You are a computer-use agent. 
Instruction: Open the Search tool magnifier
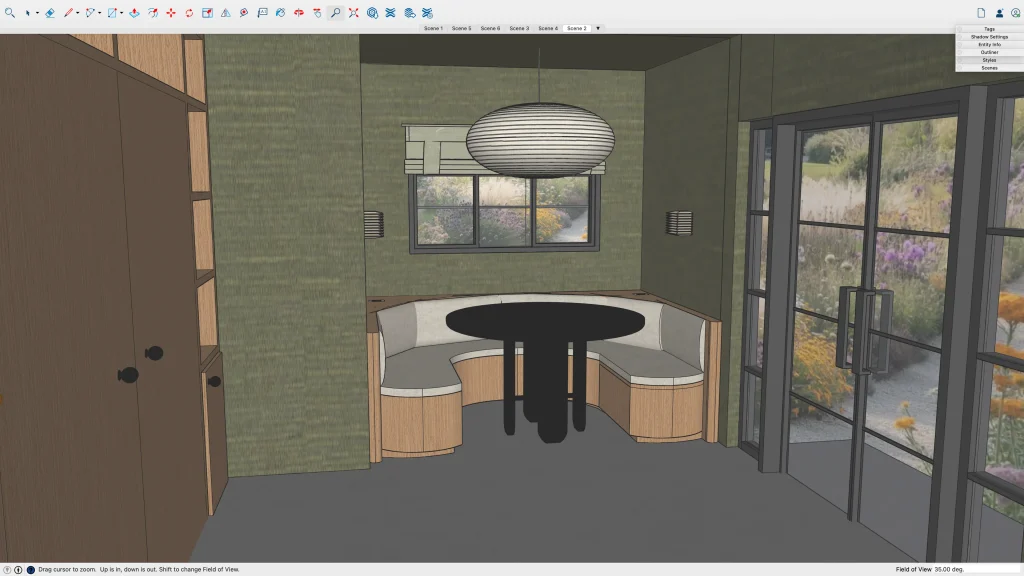point(9,13)
